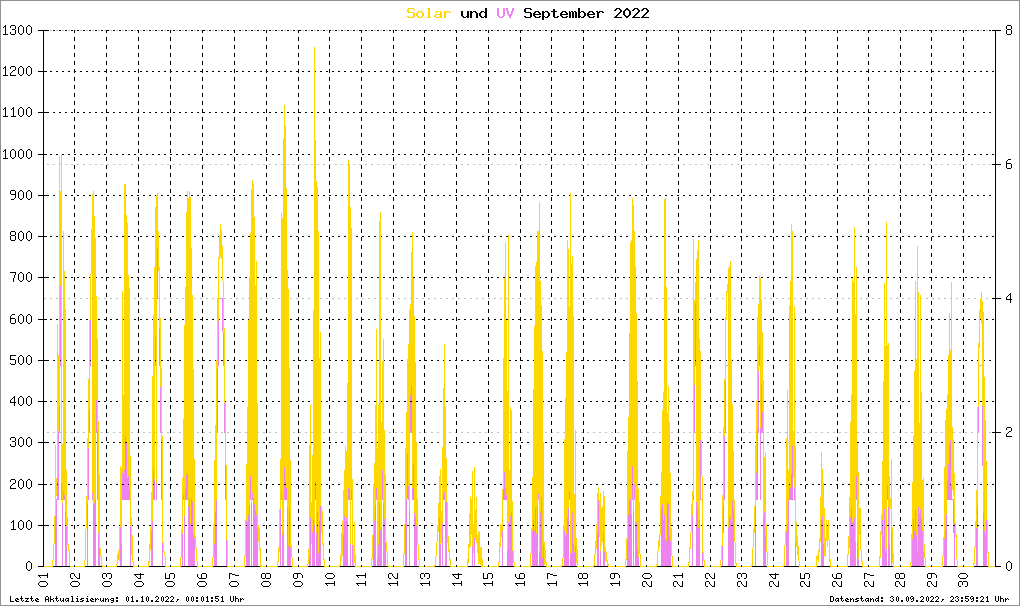
Task: Click day label "30" on the x-axis
Action: click(964, 580)
